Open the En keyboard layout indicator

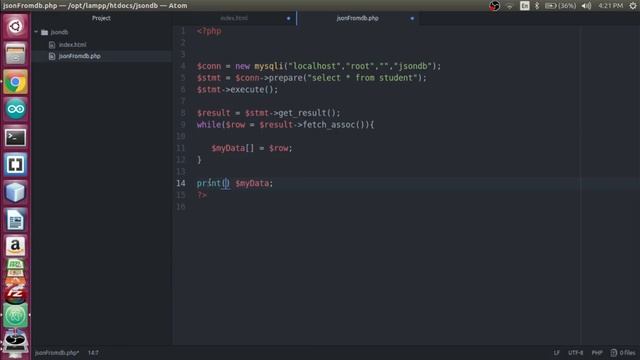tap(524, 6)
